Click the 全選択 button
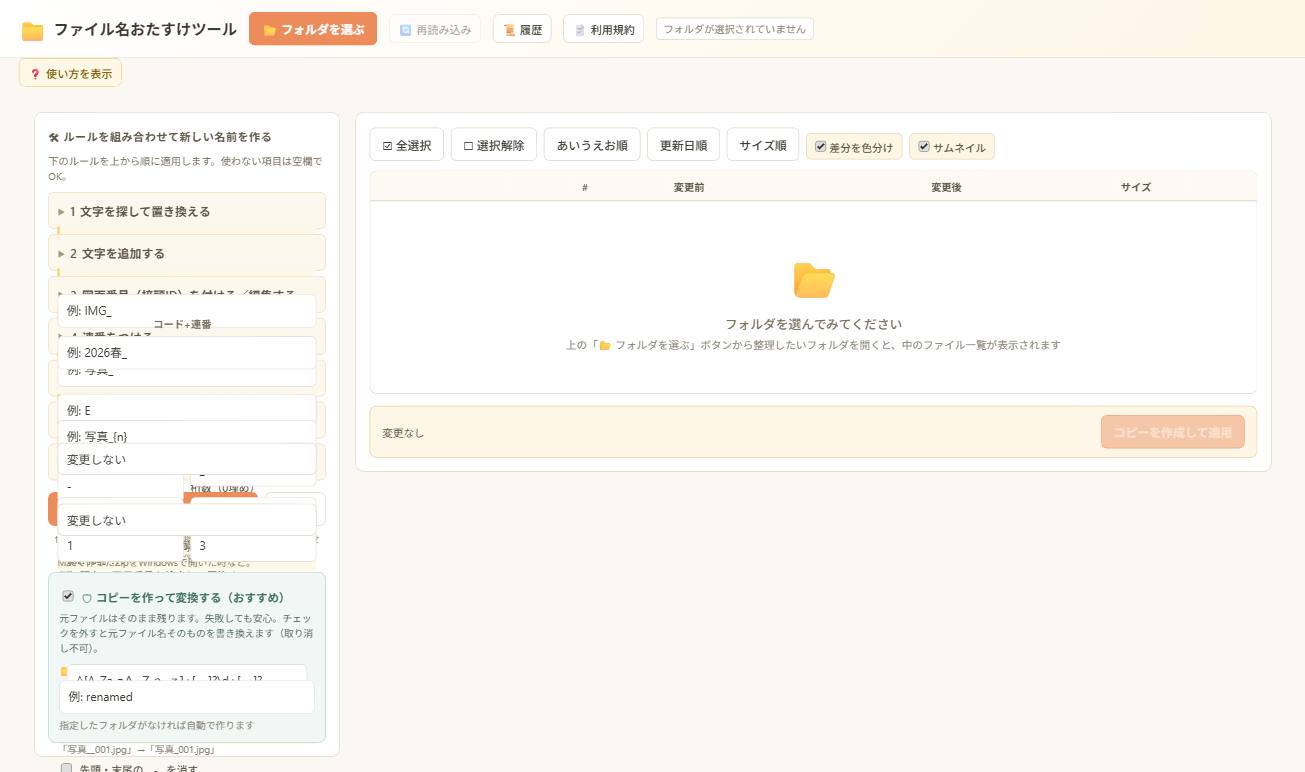The height and width of the screenshot is (772, 1305). coord(406,145)
